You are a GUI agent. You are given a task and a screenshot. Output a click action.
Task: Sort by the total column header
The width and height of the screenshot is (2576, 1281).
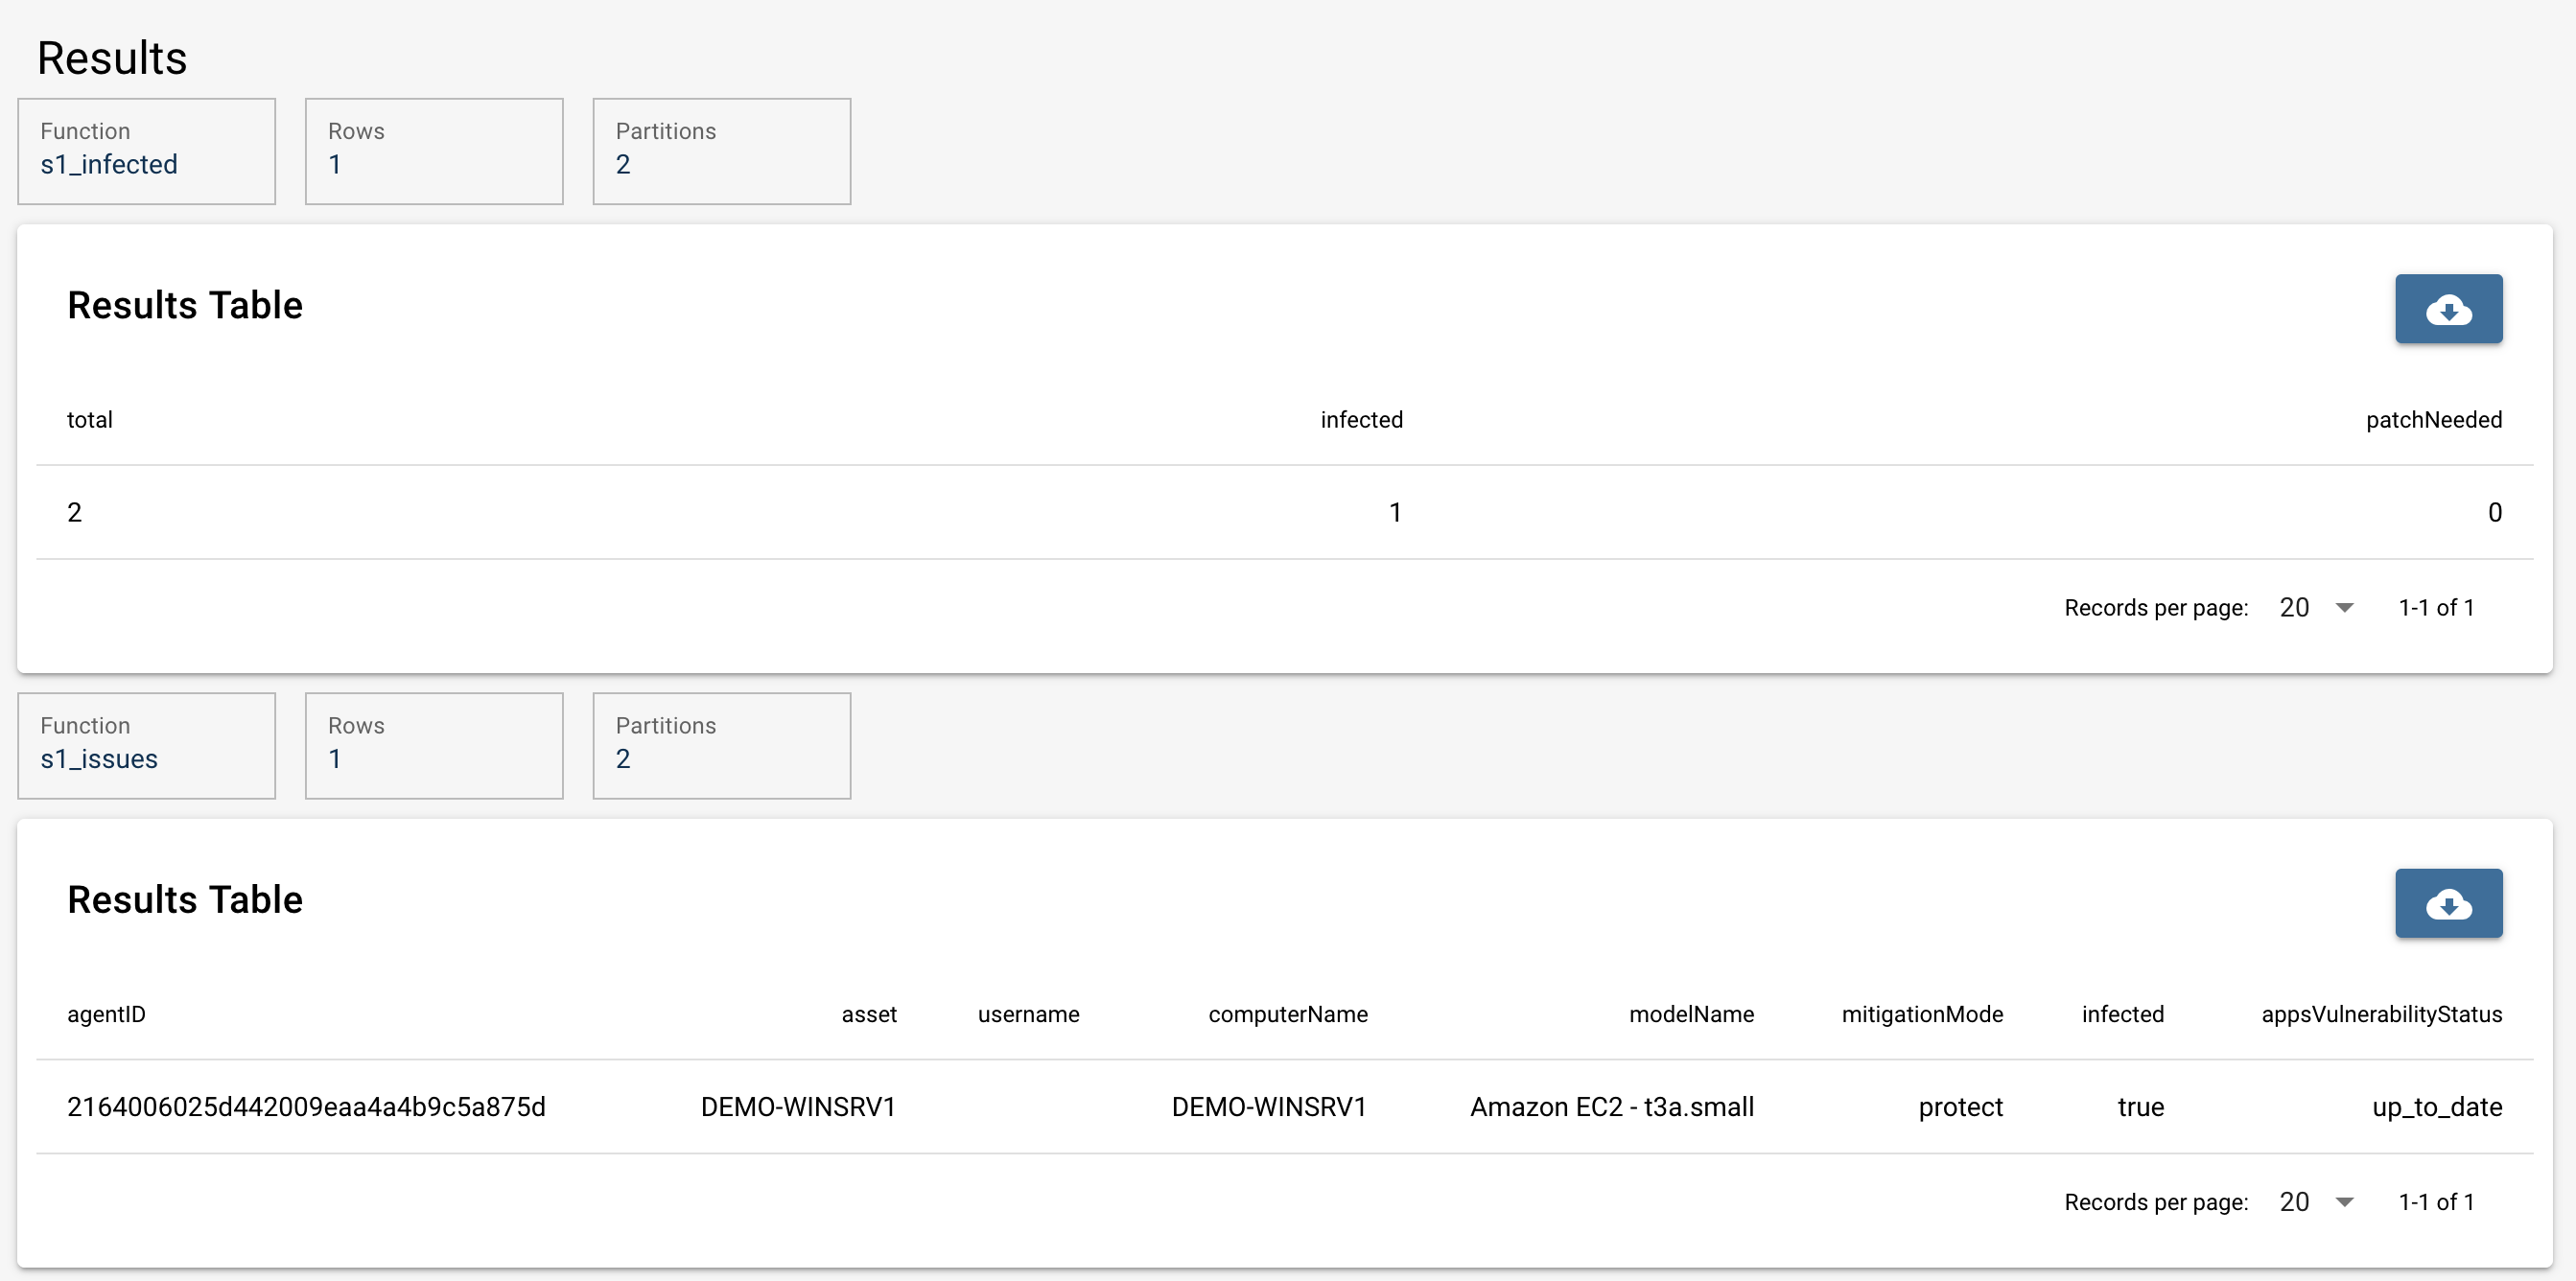coord(90,420)
